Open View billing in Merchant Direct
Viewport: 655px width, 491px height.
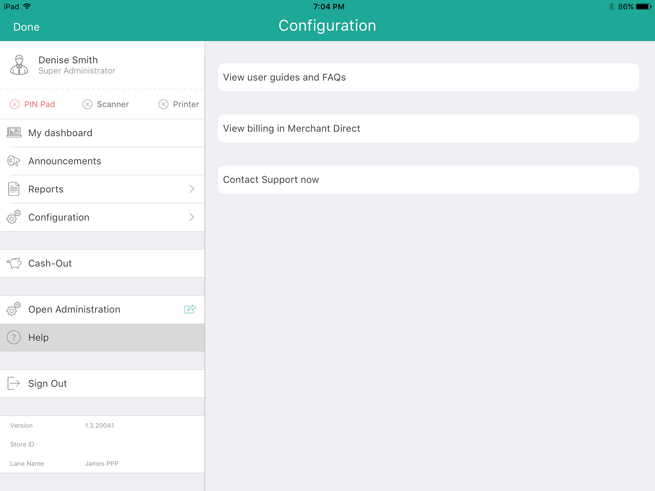coord(428,128)
